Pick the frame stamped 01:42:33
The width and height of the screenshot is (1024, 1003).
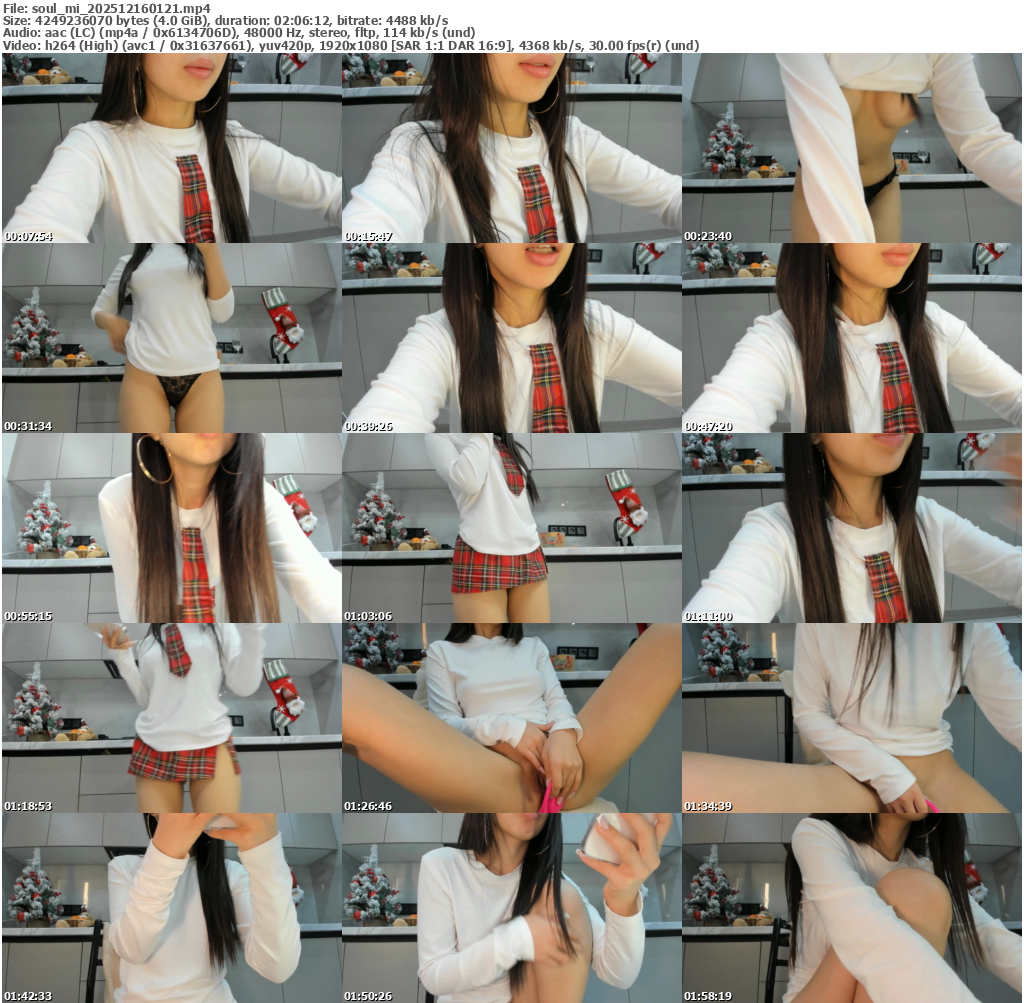[x=172, y=908]
